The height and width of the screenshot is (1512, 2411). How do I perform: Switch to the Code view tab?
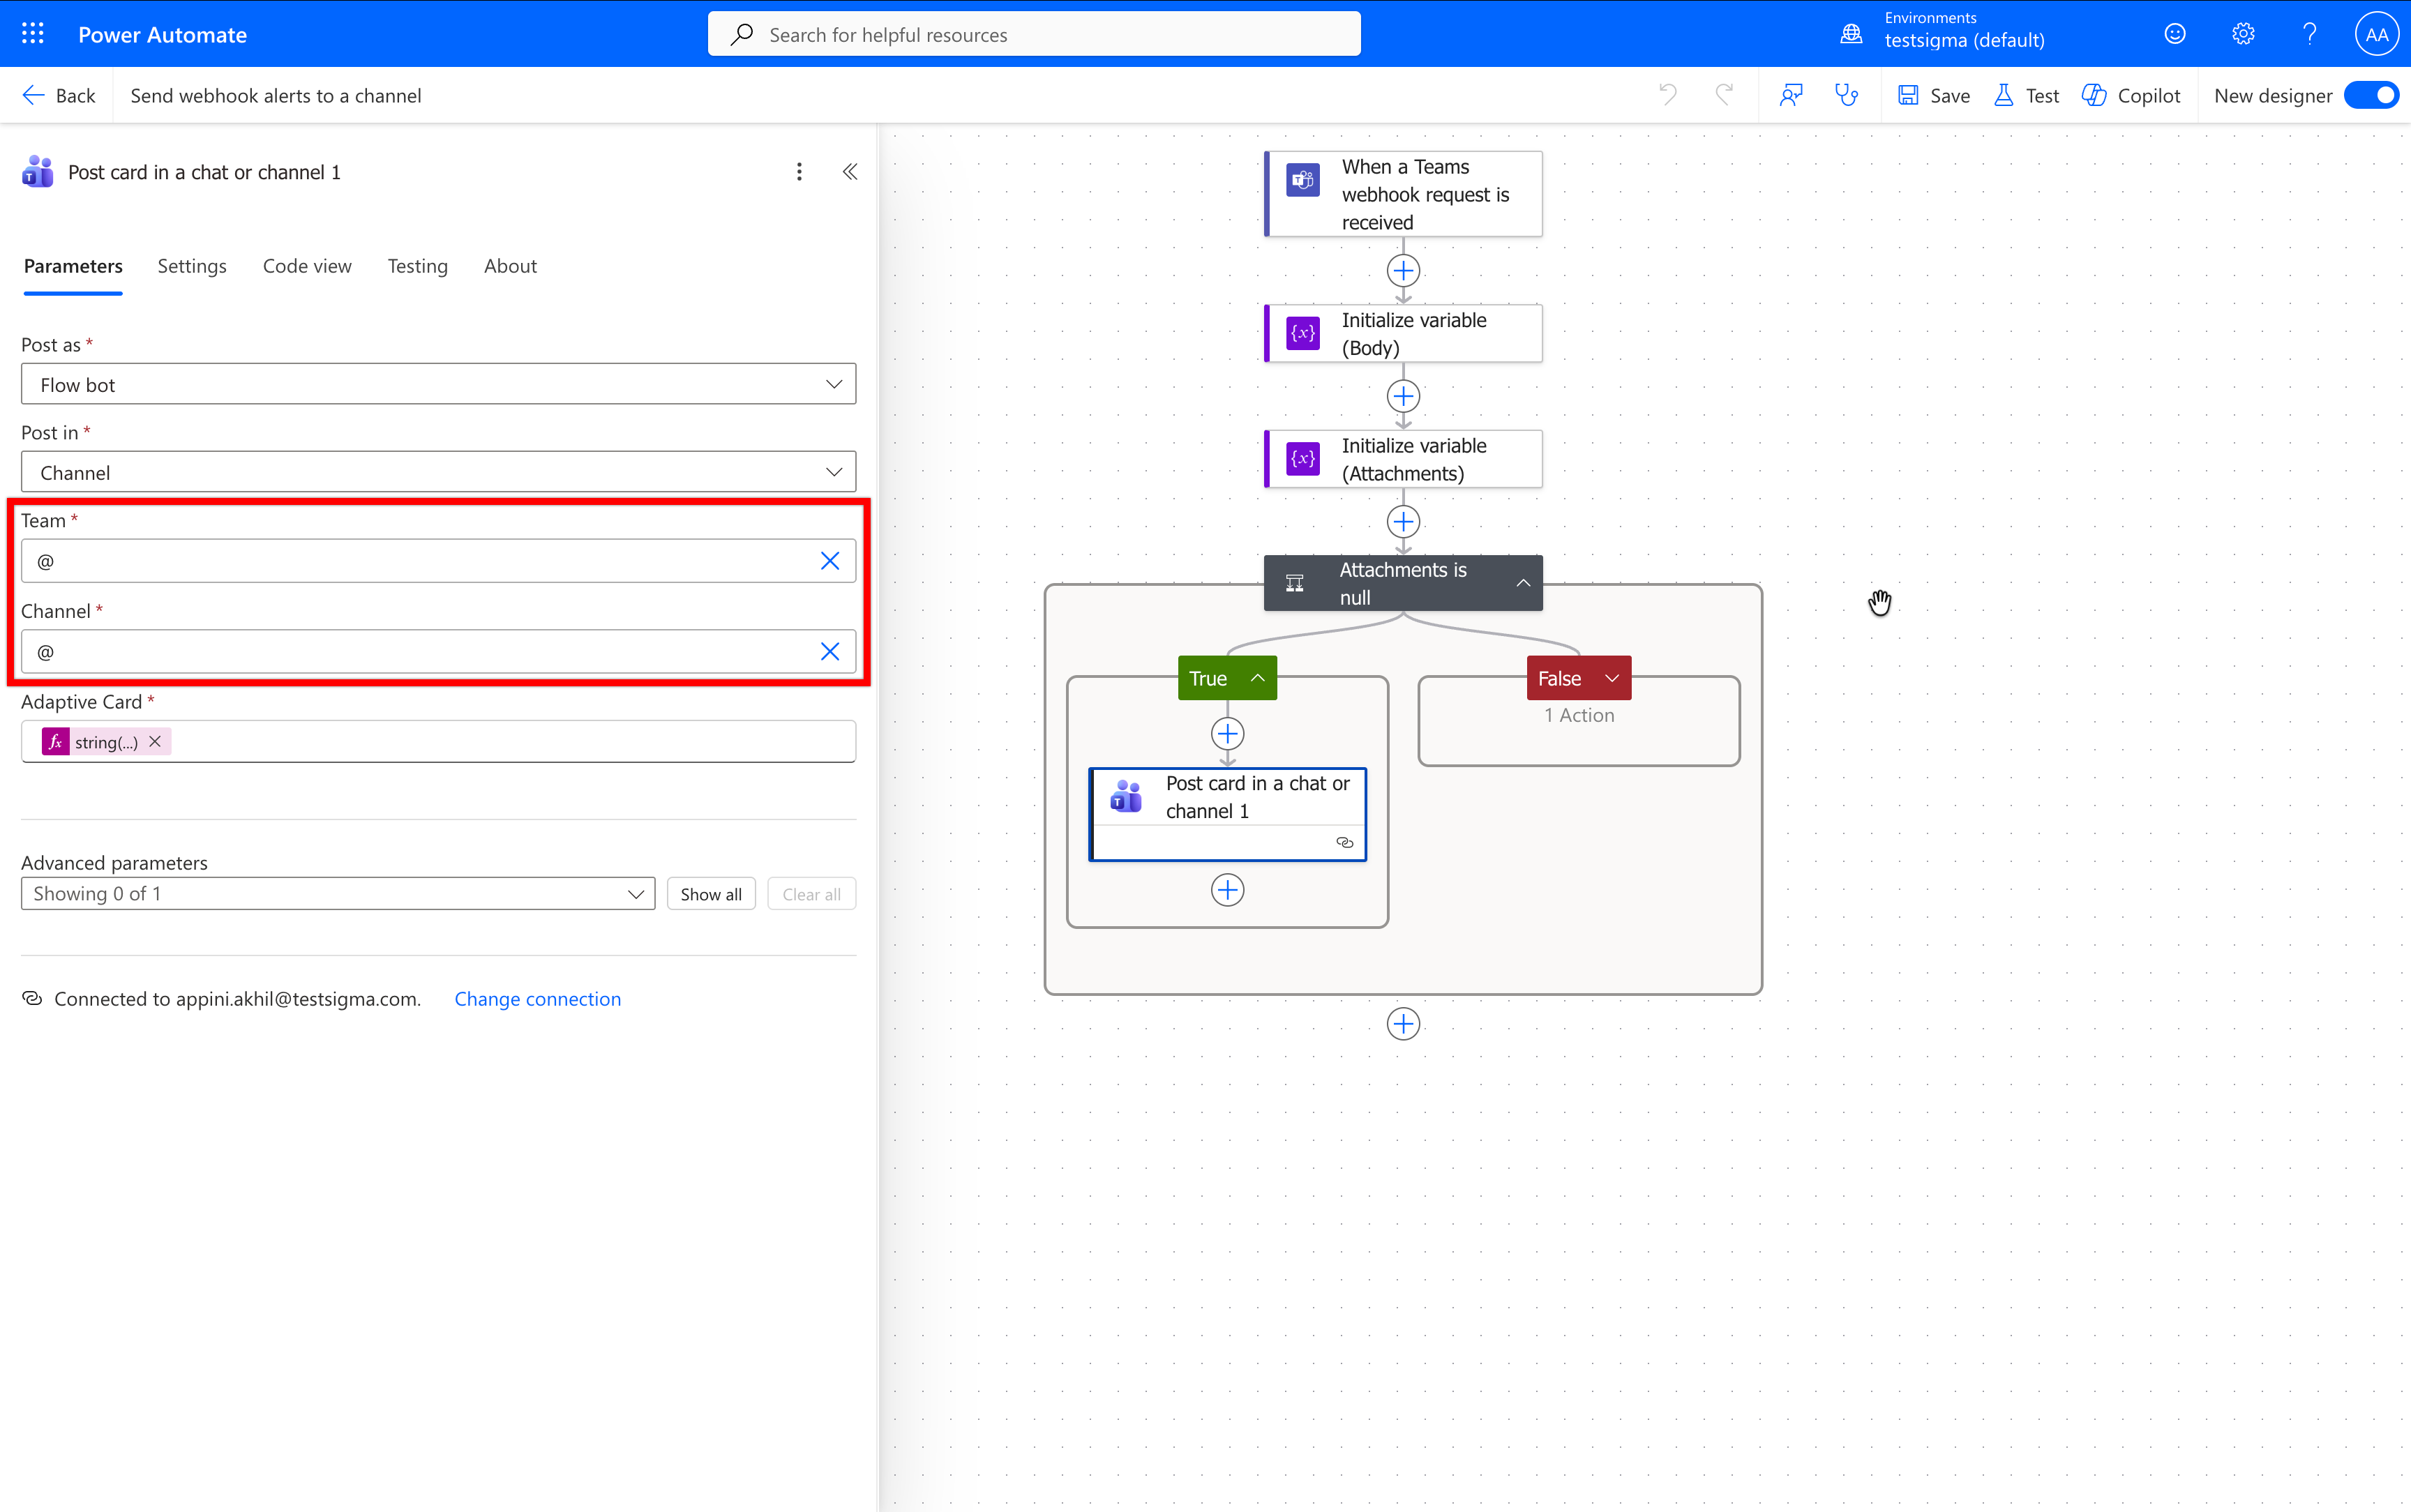(x=307, y=266)
